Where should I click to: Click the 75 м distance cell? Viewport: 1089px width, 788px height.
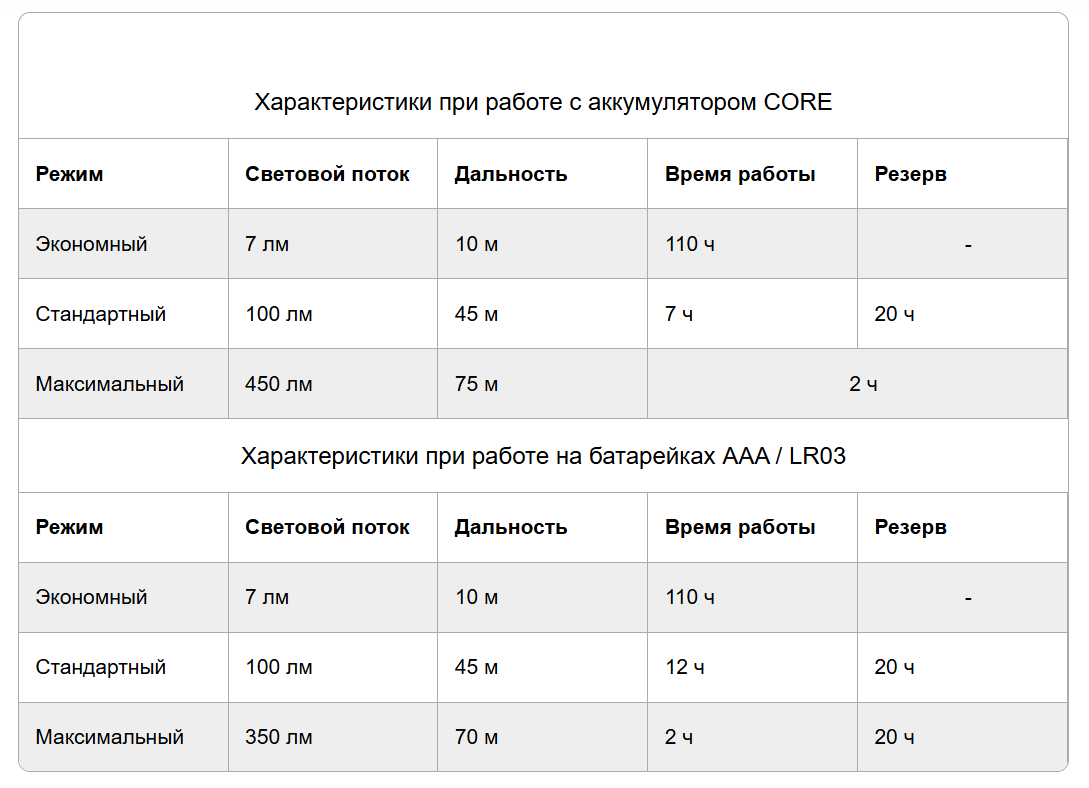pos(477,384)
